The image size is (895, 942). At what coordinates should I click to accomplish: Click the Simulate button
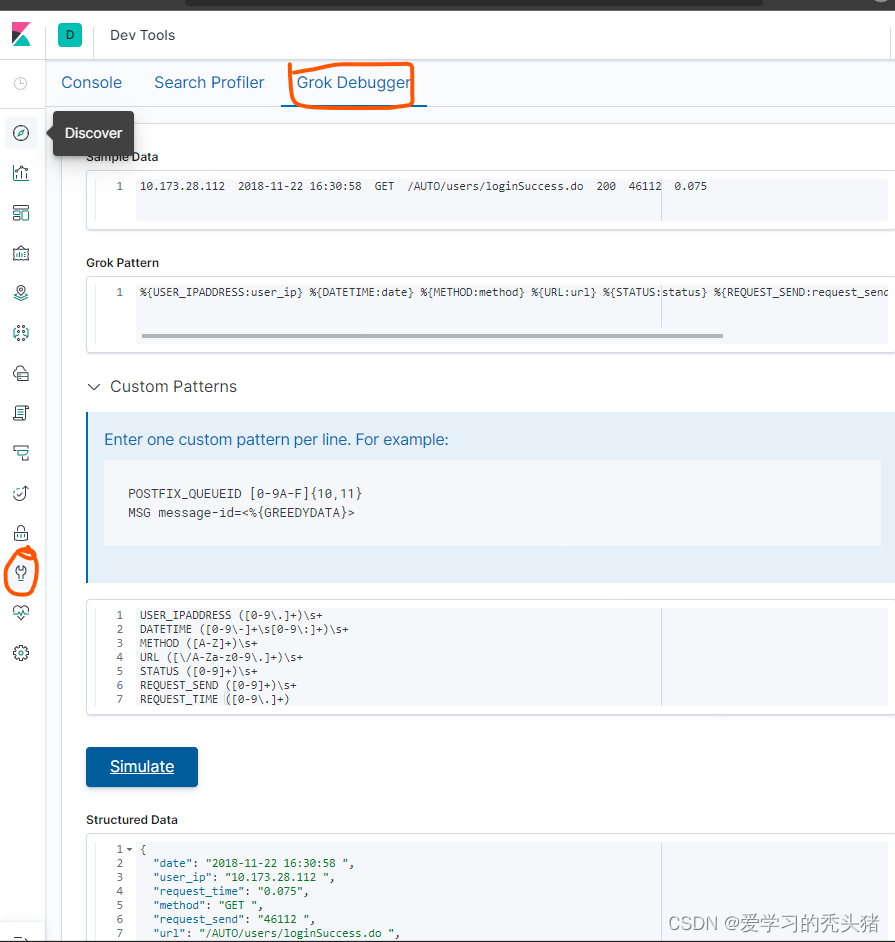tap(141, 766)
